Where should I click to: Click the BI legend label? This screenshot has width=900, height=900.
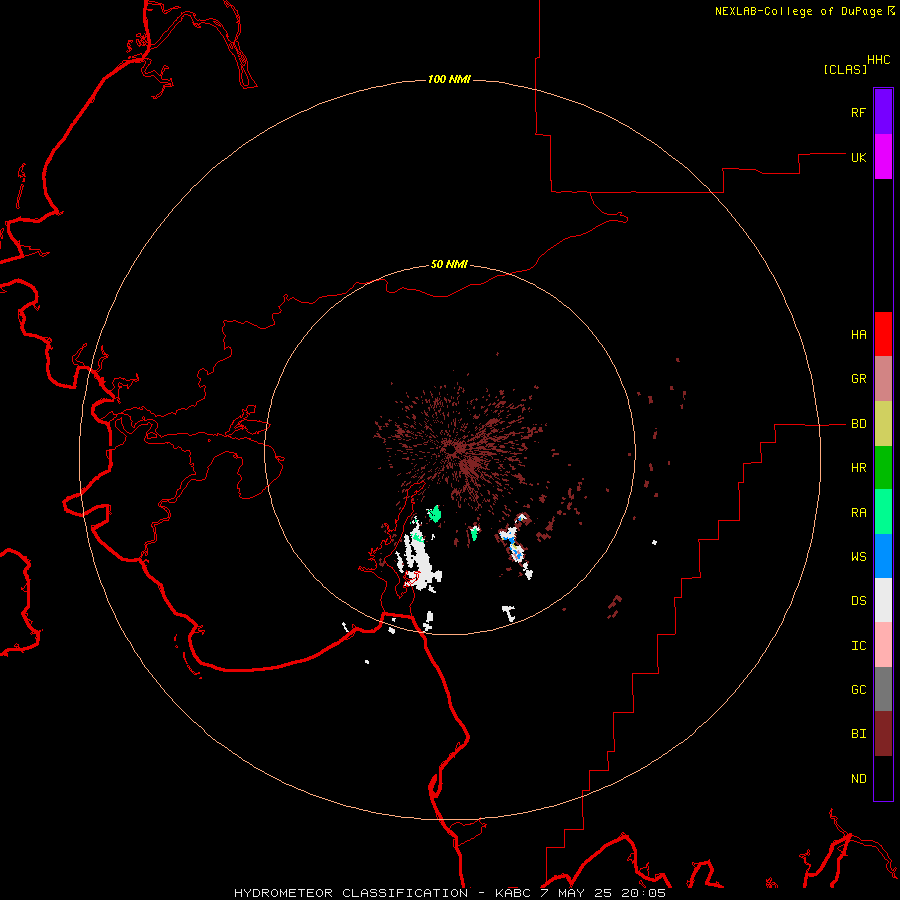[858, 734]
